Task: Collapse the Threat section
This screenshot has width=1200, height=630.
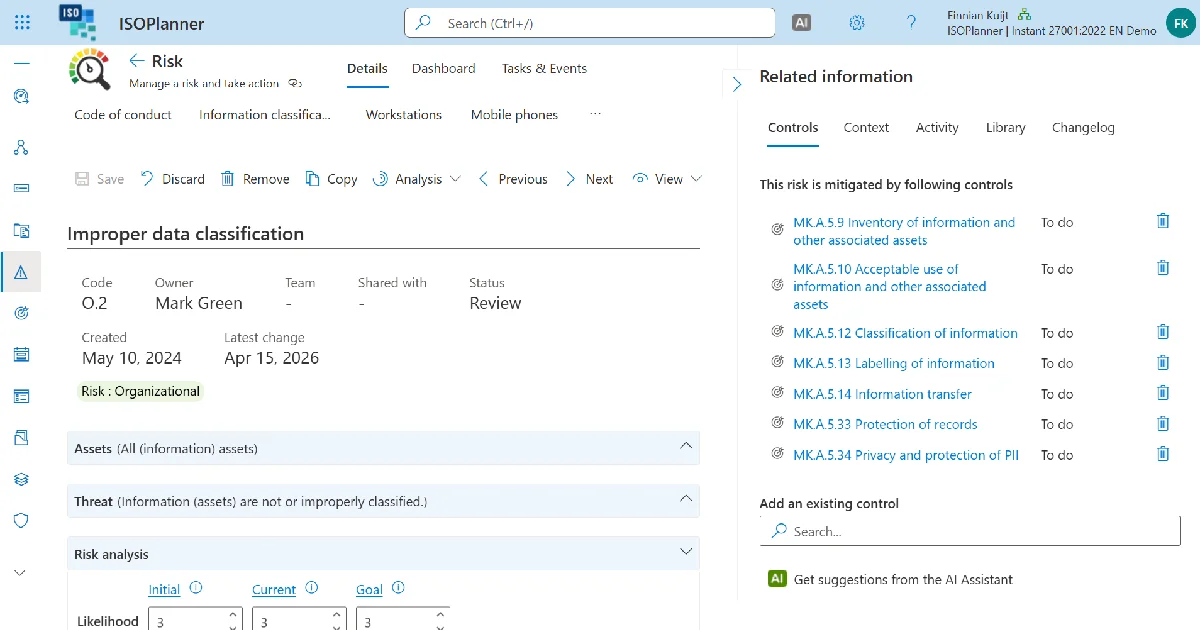Action: (x=686, y=498)
